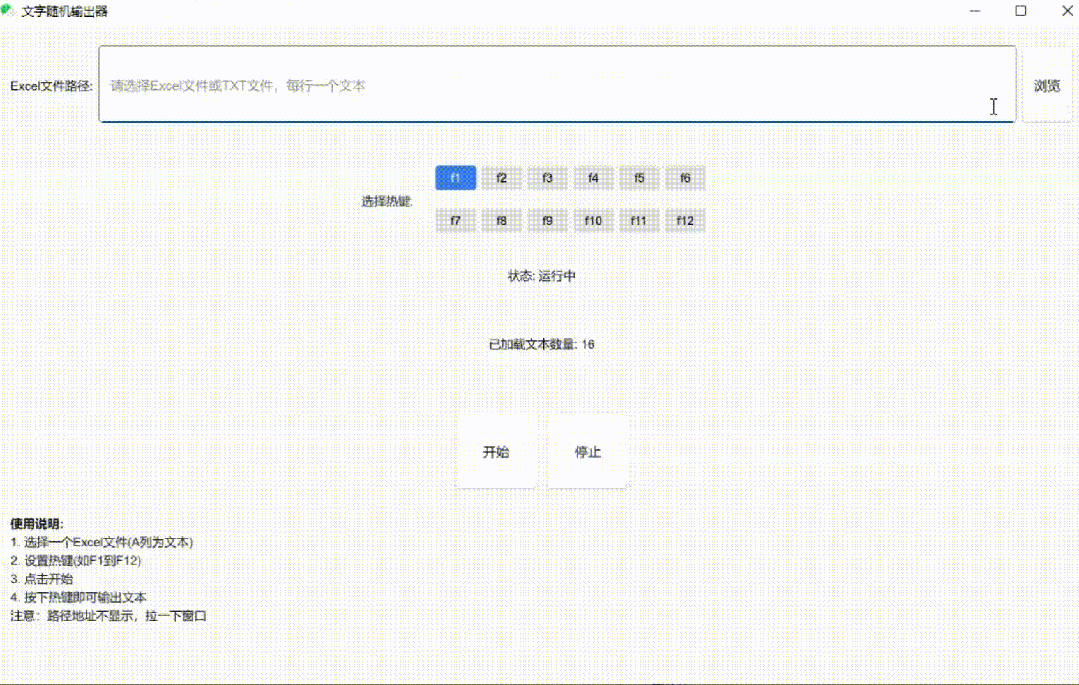
Task: Open file browser with 浏览 button
Action: tap(1047, 85)
